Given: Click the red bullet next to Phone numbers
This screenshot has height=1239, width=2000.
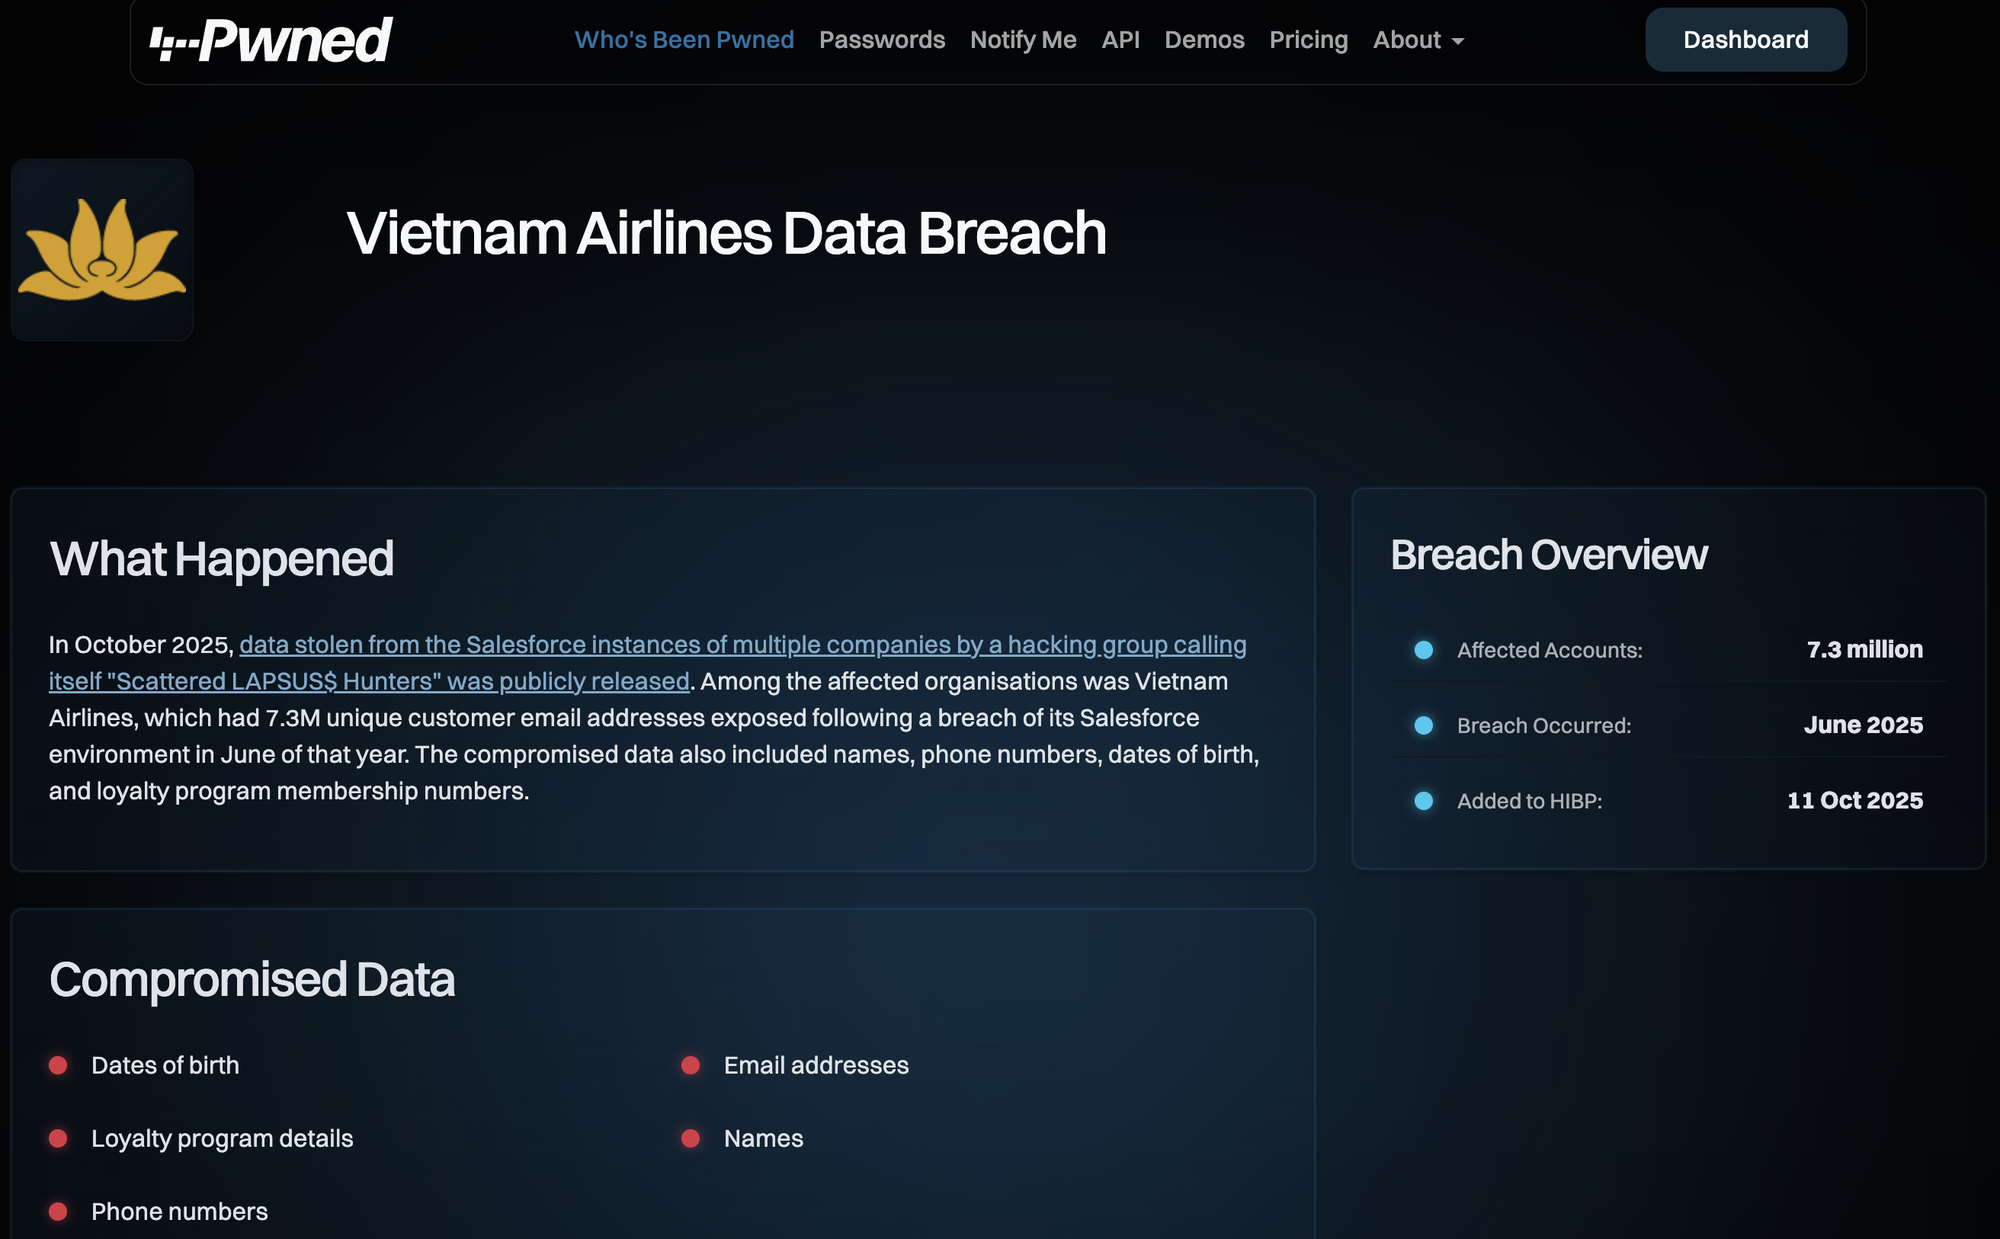Looking at the screenshot, I should click(x=58, y=1211).
